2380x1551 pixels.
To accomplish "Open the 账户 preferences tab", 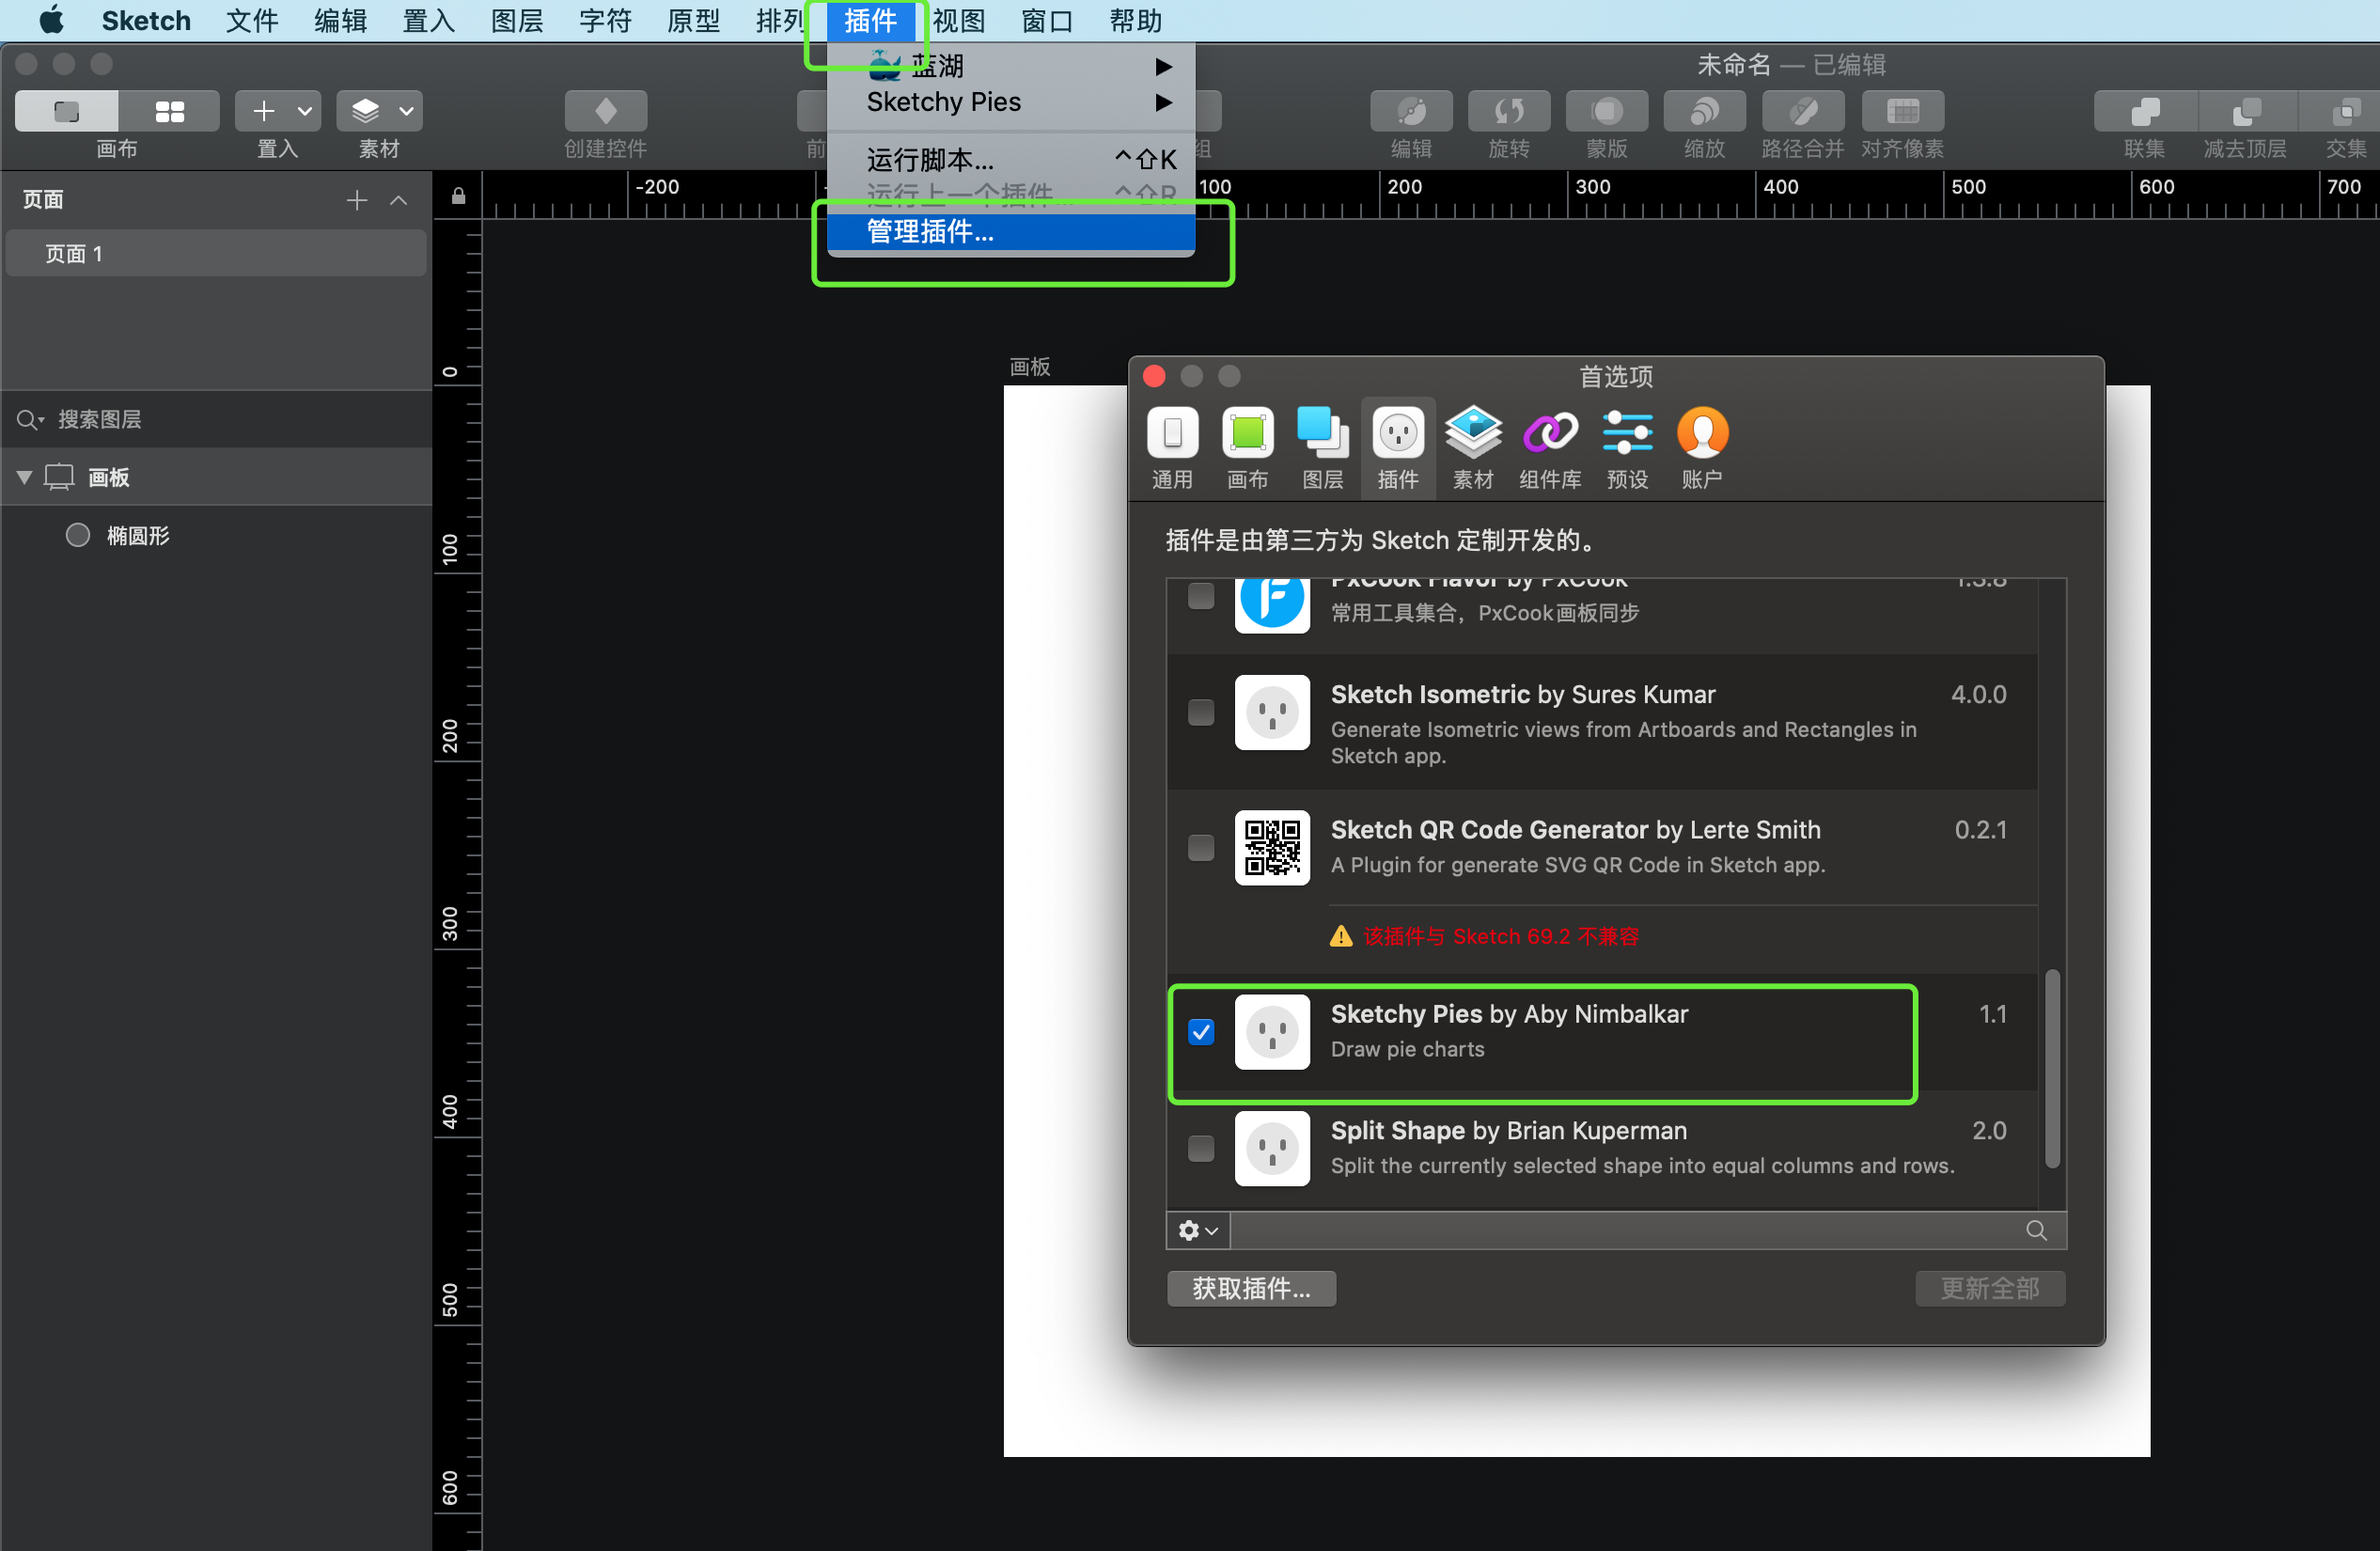I will 1702,449.
